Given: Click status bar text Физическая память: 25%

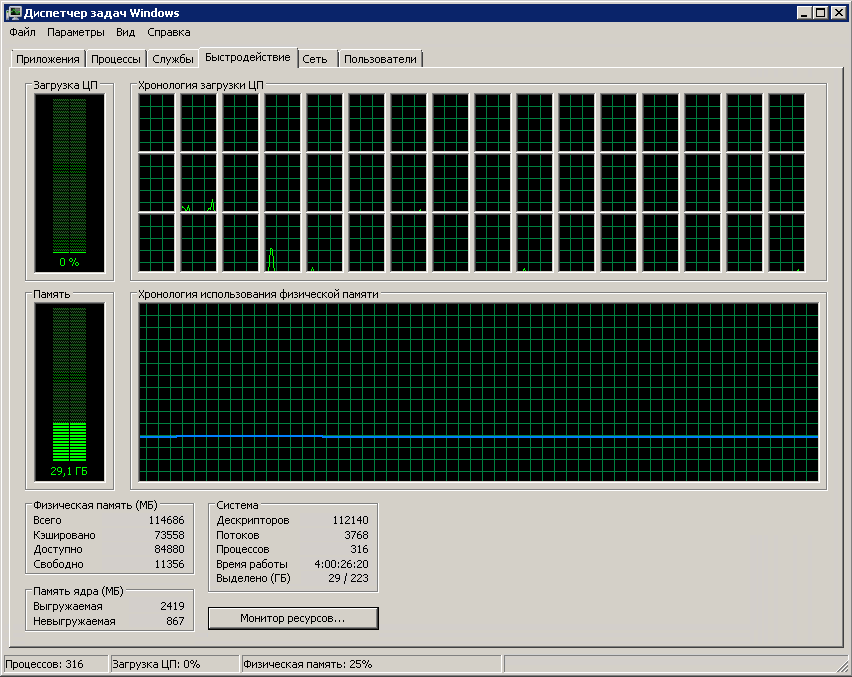Looking at the screenshot, I should [308, 664].
